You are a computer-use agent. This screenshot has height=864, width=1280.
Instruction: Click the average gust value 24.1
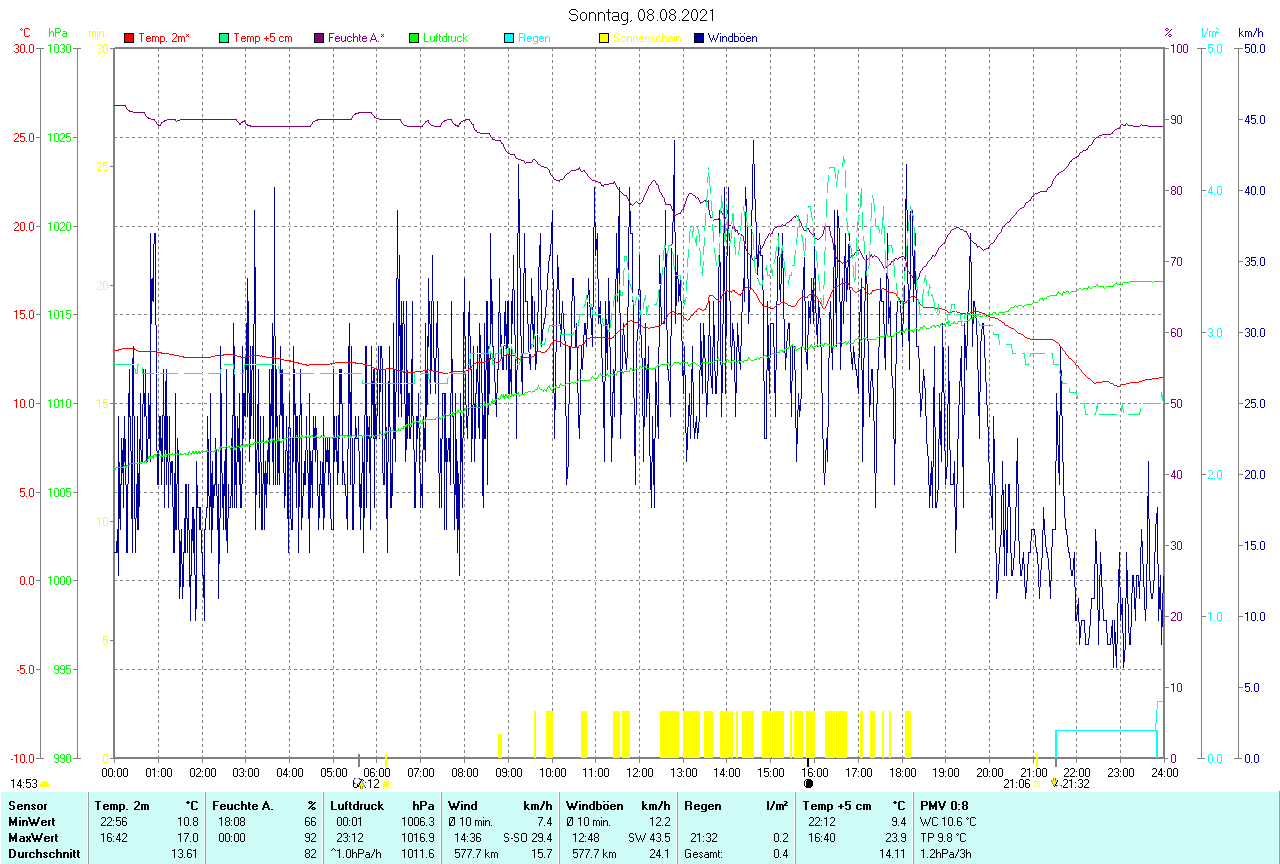(659, 855)
